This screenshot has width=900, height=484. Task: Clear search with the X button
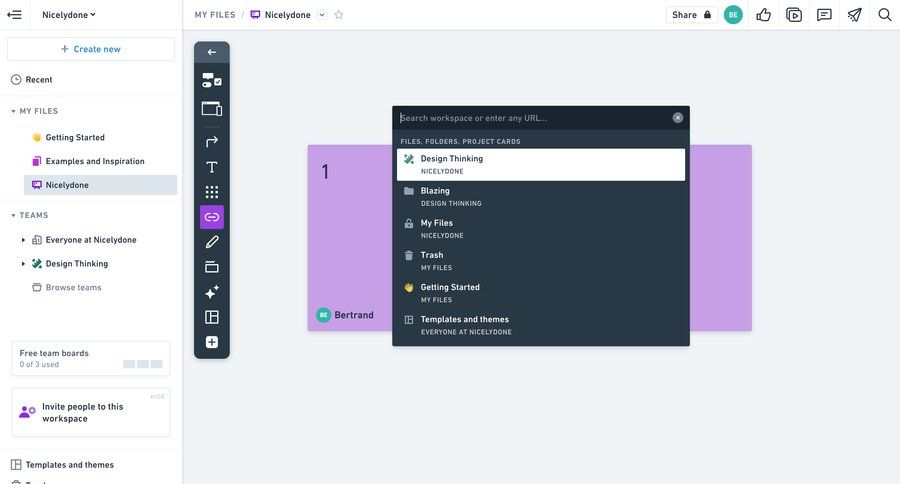tap(678, 118)
